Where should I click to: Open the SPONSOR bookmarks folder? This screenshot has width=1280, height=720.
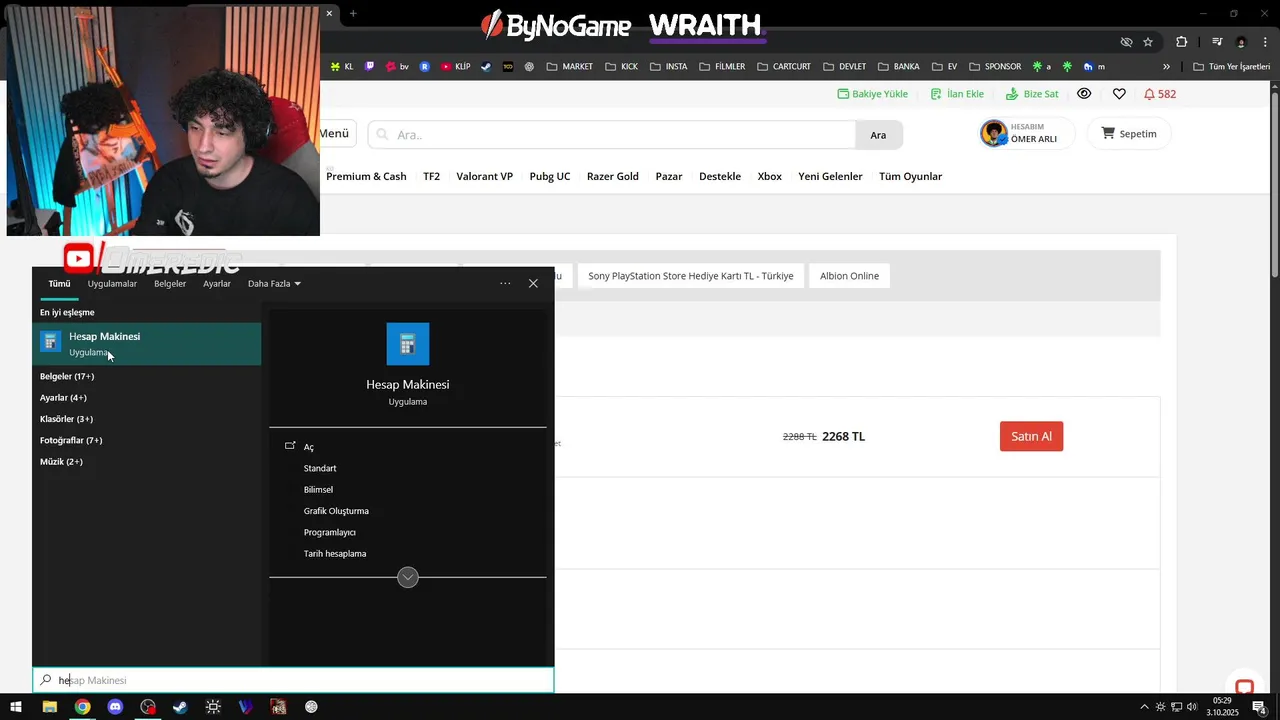point(995,67)
